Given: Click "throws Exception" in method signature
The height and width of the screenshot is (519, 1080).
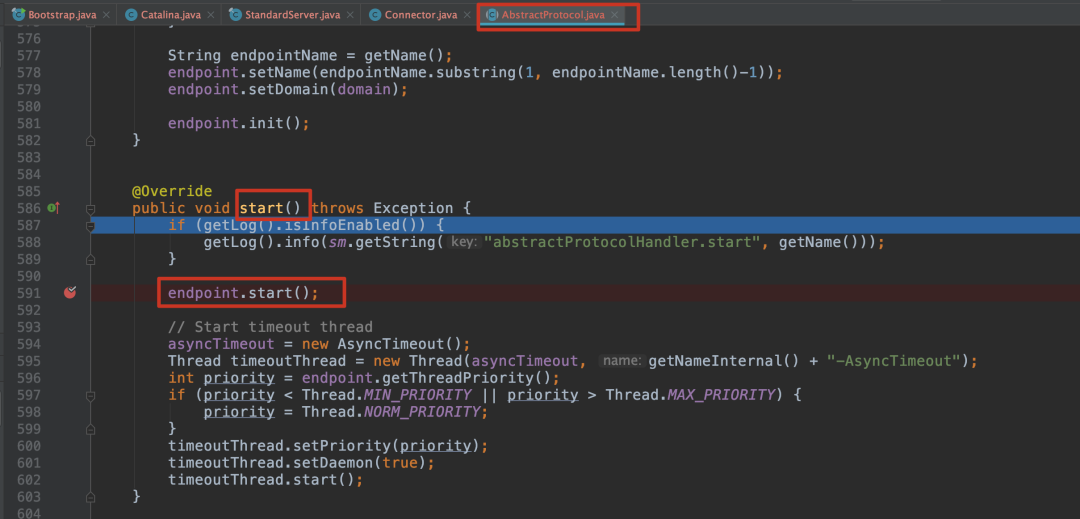Looking at the screenshot, I should [x=382, y=208].
